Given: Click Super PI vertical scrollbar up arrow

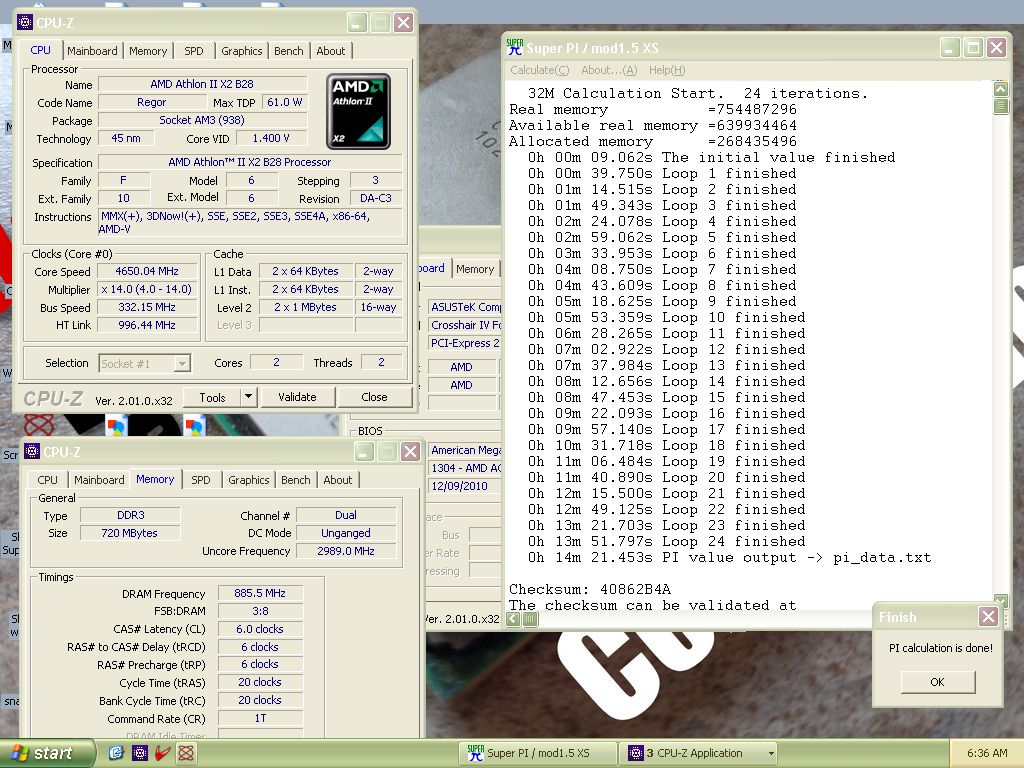Looking at the screenshot, I should point(1000,89).
